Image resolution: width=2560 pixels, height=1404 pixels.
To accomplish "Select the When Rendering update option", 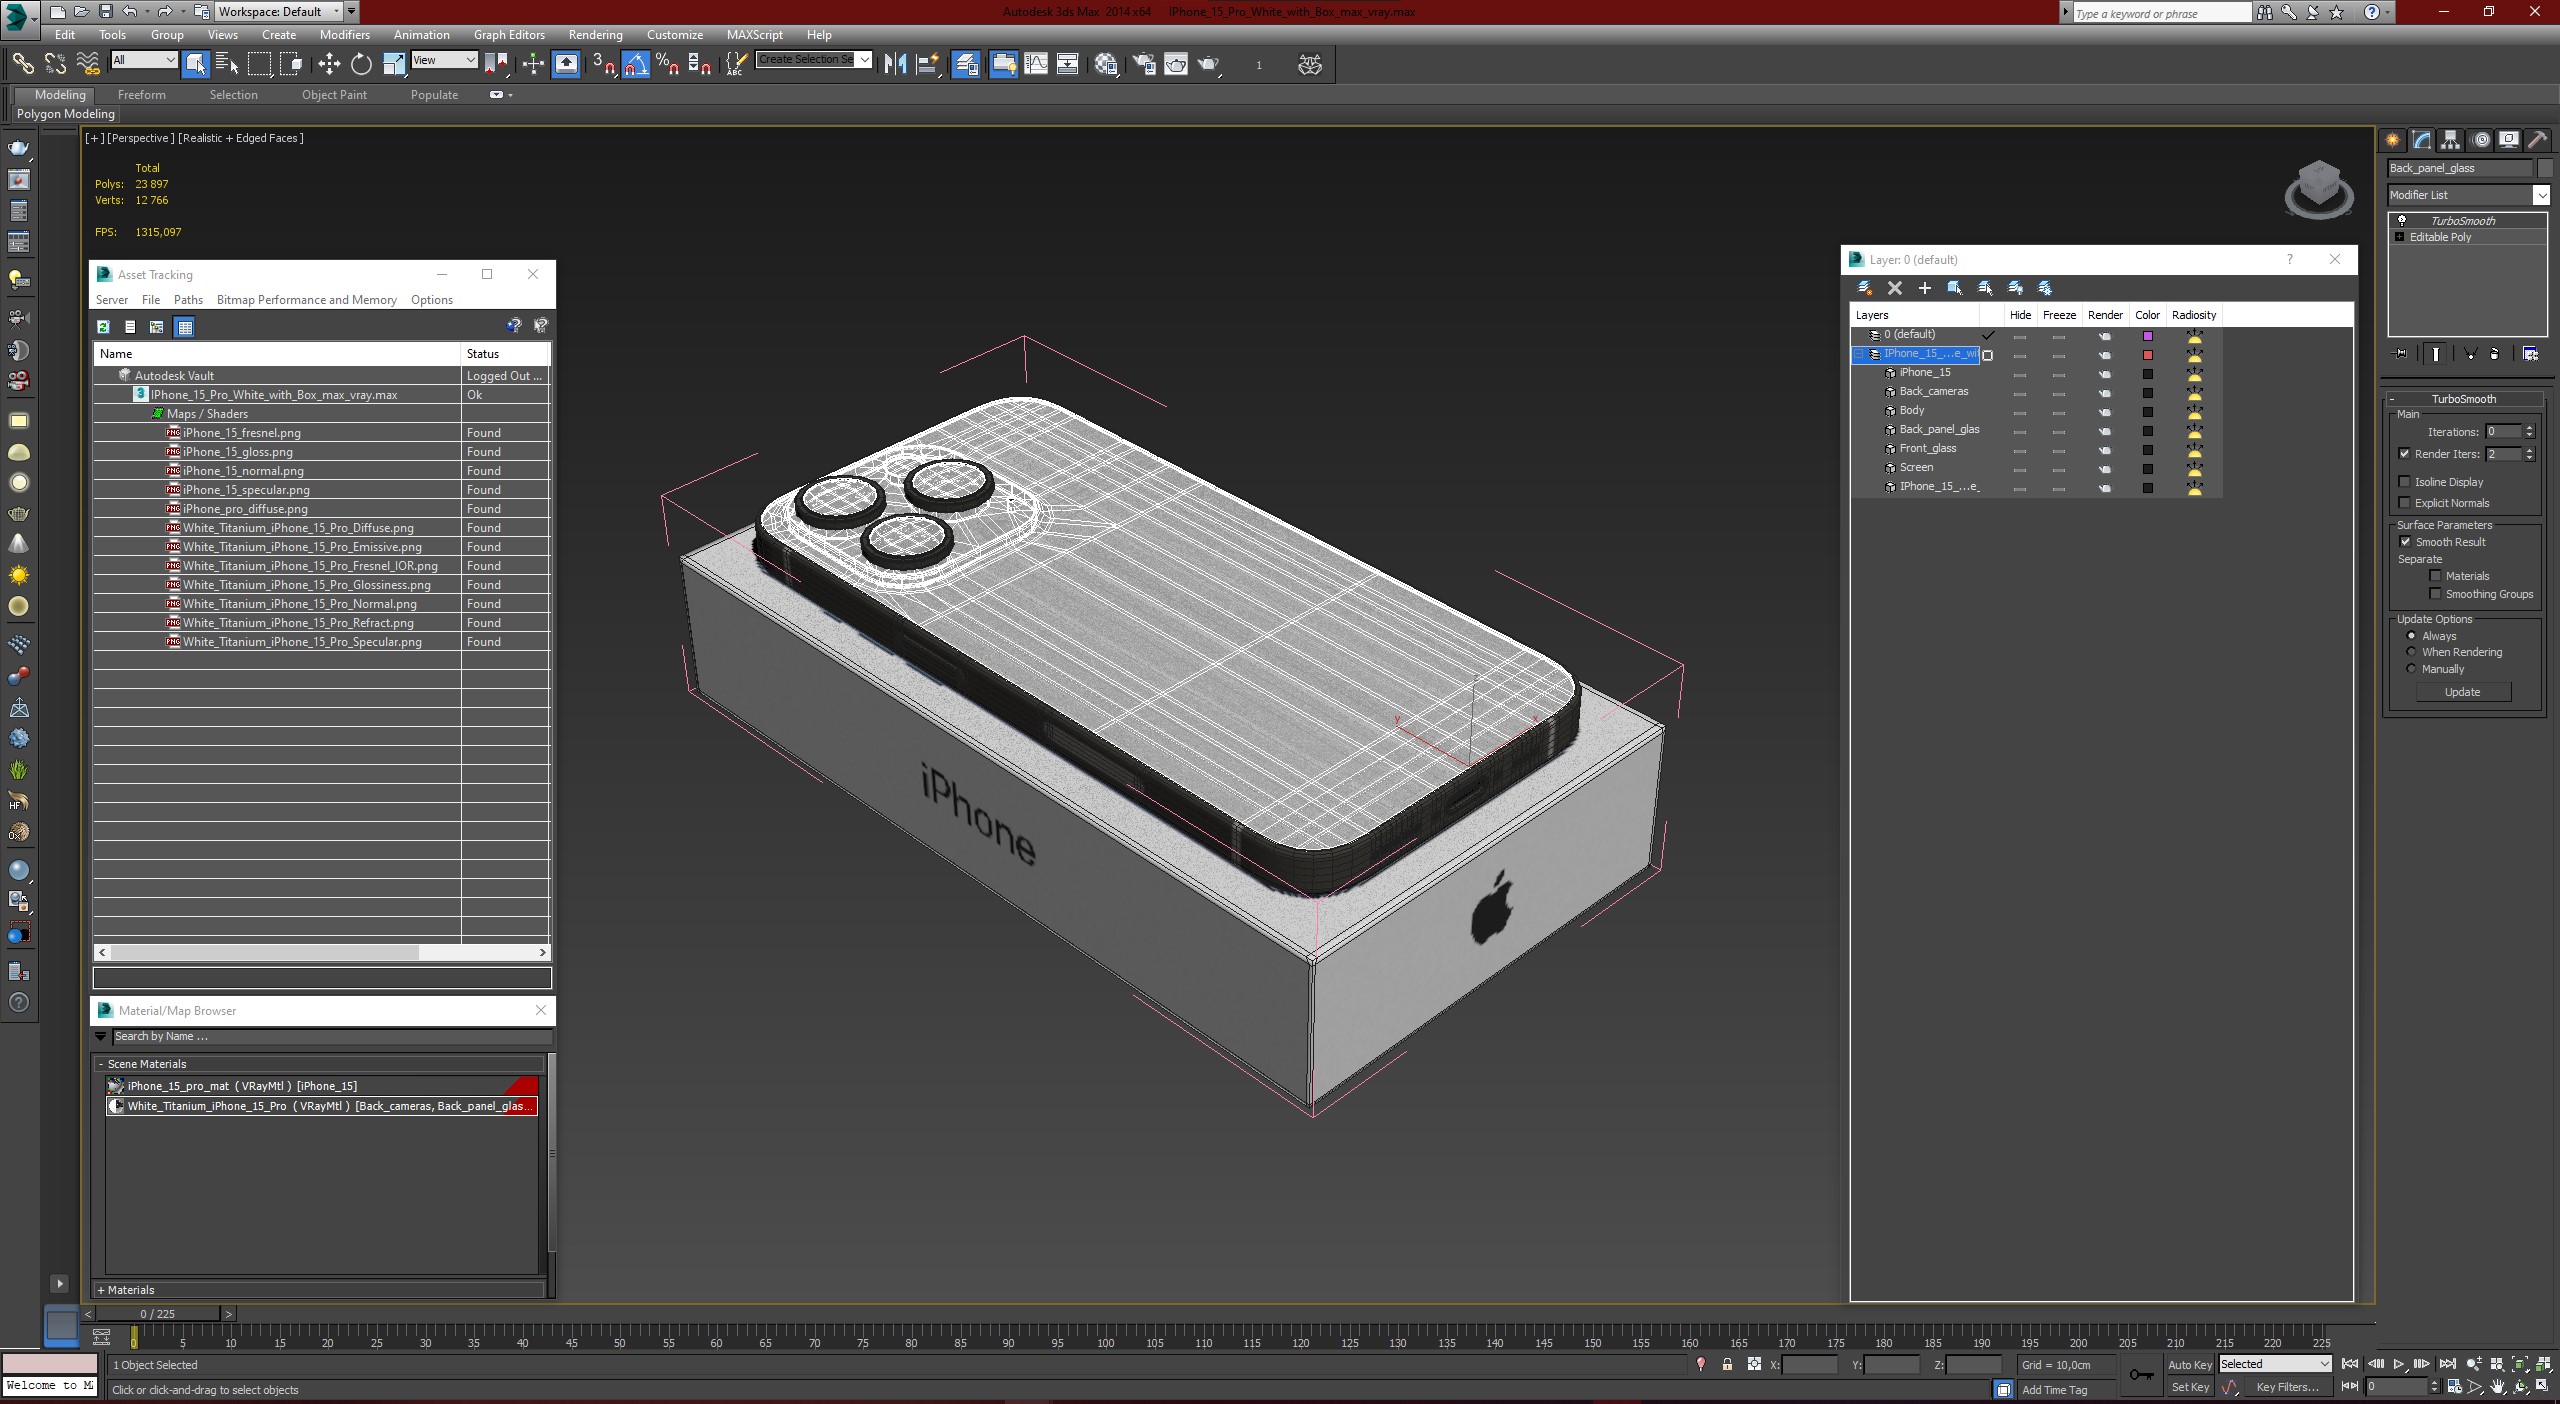I will [2411, 652].
